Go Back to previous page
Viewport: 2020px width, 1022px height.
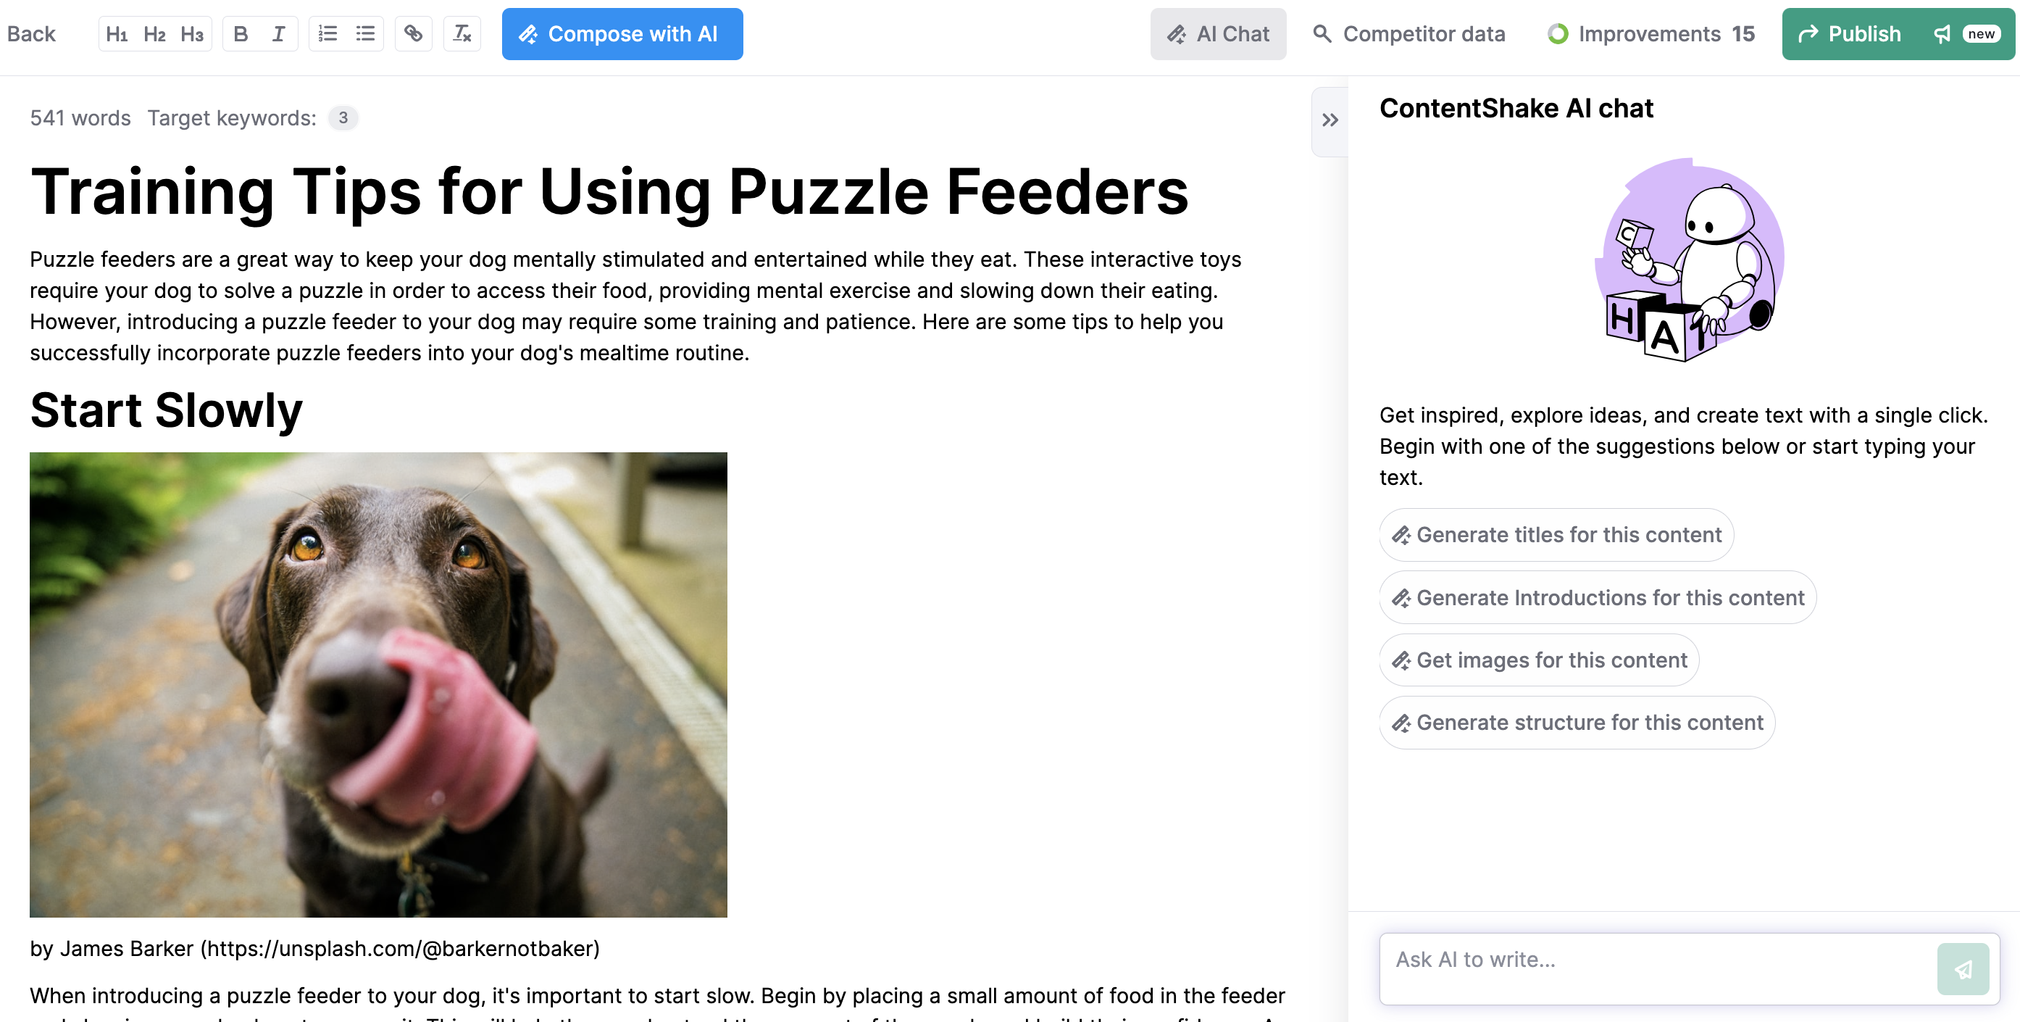click(31, 34)
